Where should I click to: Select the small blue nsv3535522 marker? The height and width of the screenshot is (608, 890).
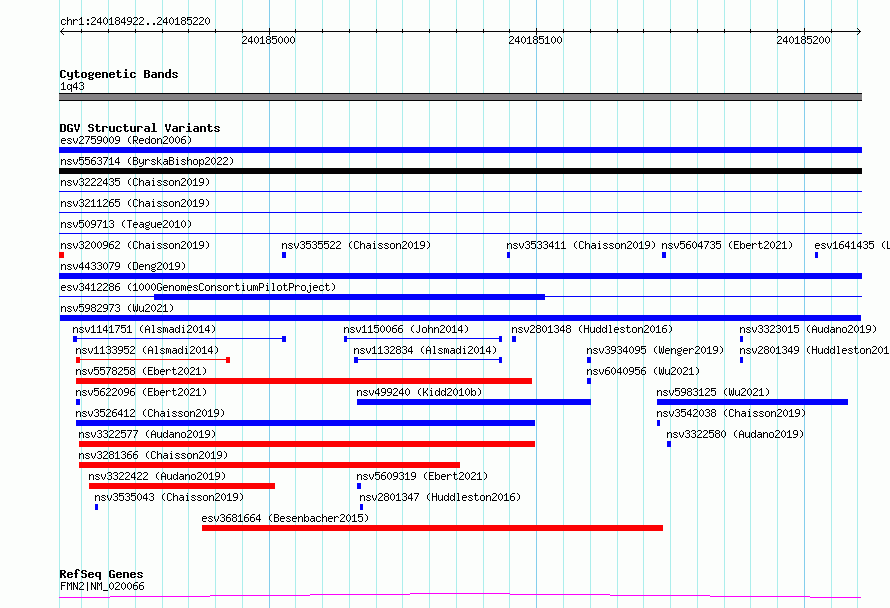tap(284, 255)
